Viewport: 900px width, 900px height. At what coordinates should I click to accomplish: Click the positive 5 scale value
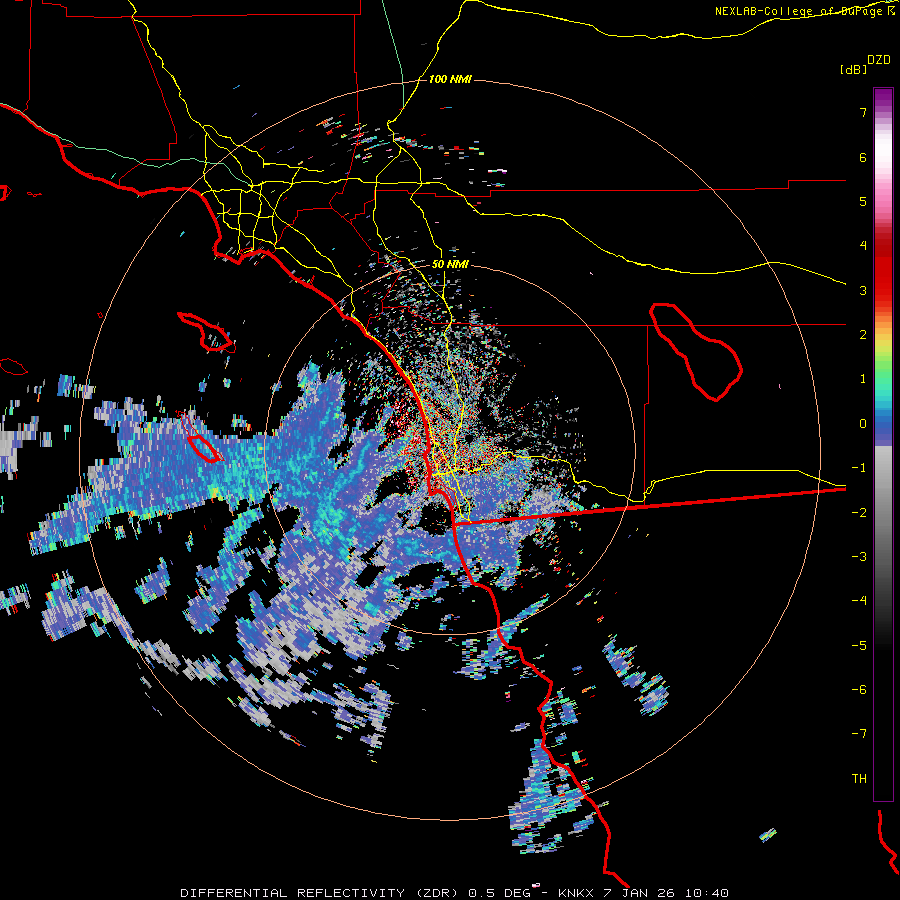863,201
